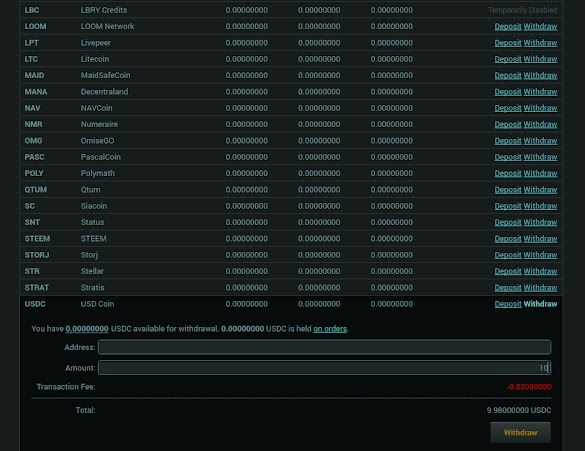Click the OMG ticker symbol

(x=33, y=141)
